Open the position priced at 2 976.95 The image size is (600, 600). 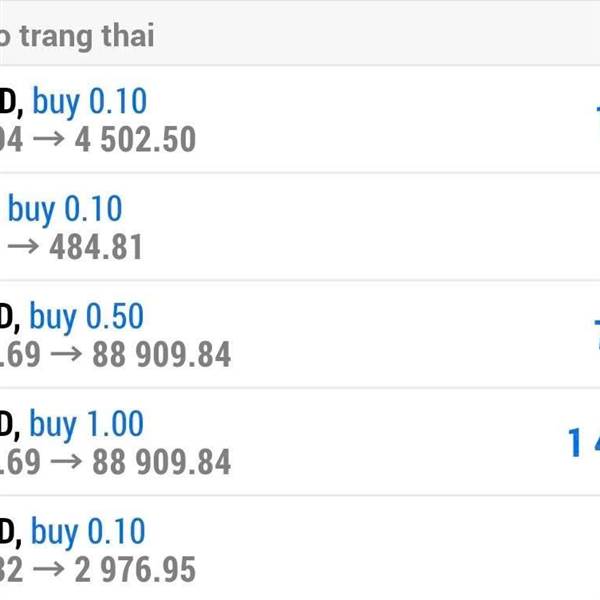[300, 550]
